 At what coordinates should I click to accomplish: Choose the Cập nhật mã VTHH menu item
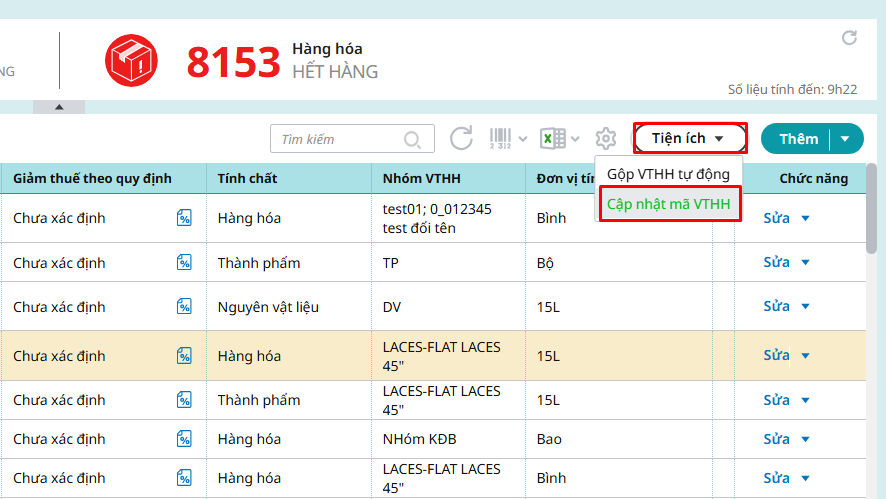(668, 205)
